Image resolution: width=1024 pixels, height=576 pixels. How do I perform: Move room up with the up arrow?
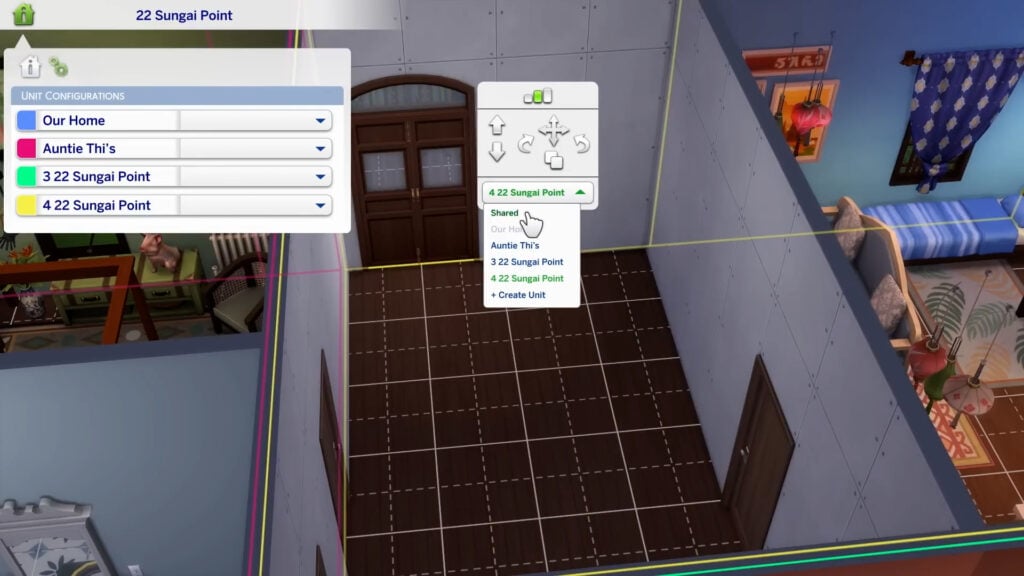pos(497,126)
